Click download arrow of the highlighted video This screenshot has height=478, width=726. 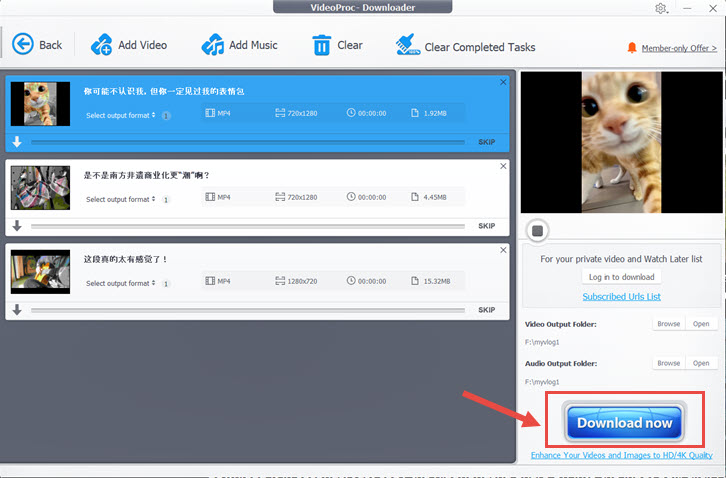click(x=17, y=142)
